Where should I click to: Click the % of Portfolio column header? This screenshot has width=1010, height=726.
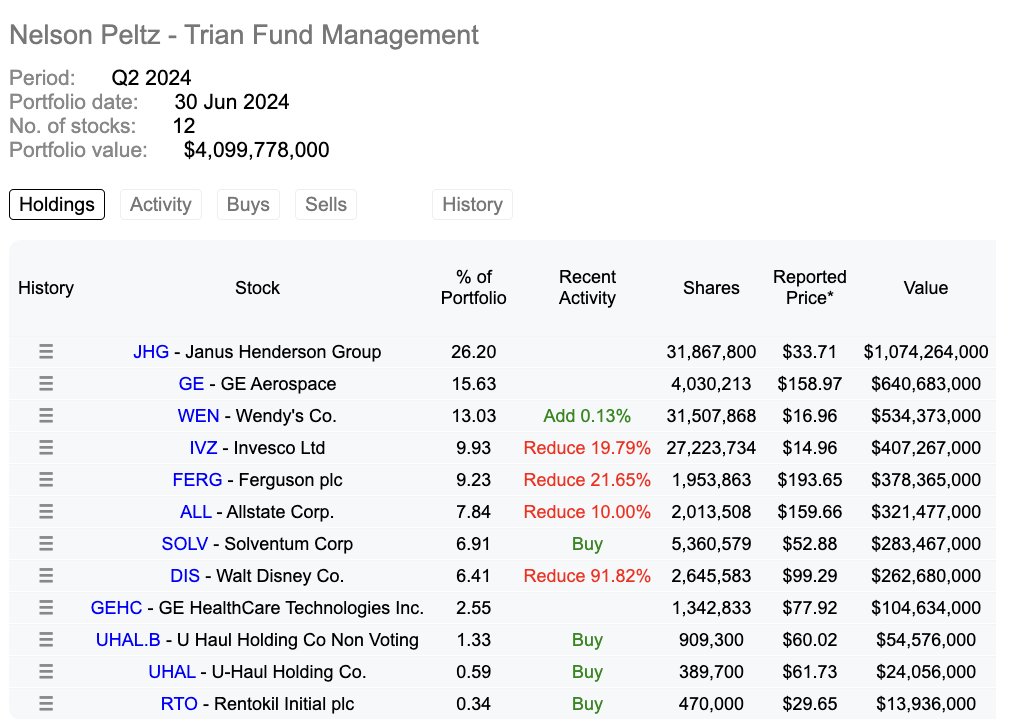coord(473,287)
